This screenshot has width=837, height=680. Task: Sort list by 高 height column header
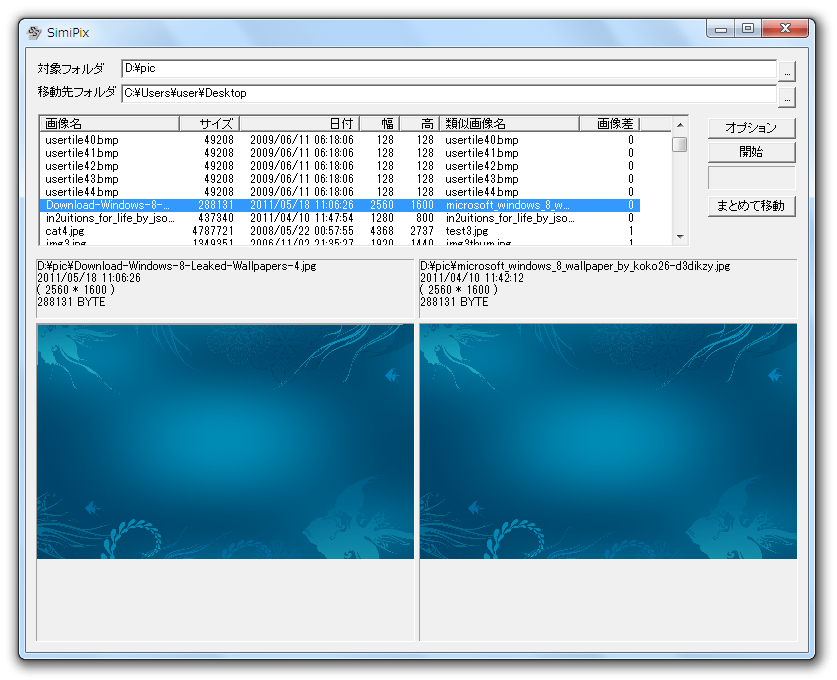point(420,124)
